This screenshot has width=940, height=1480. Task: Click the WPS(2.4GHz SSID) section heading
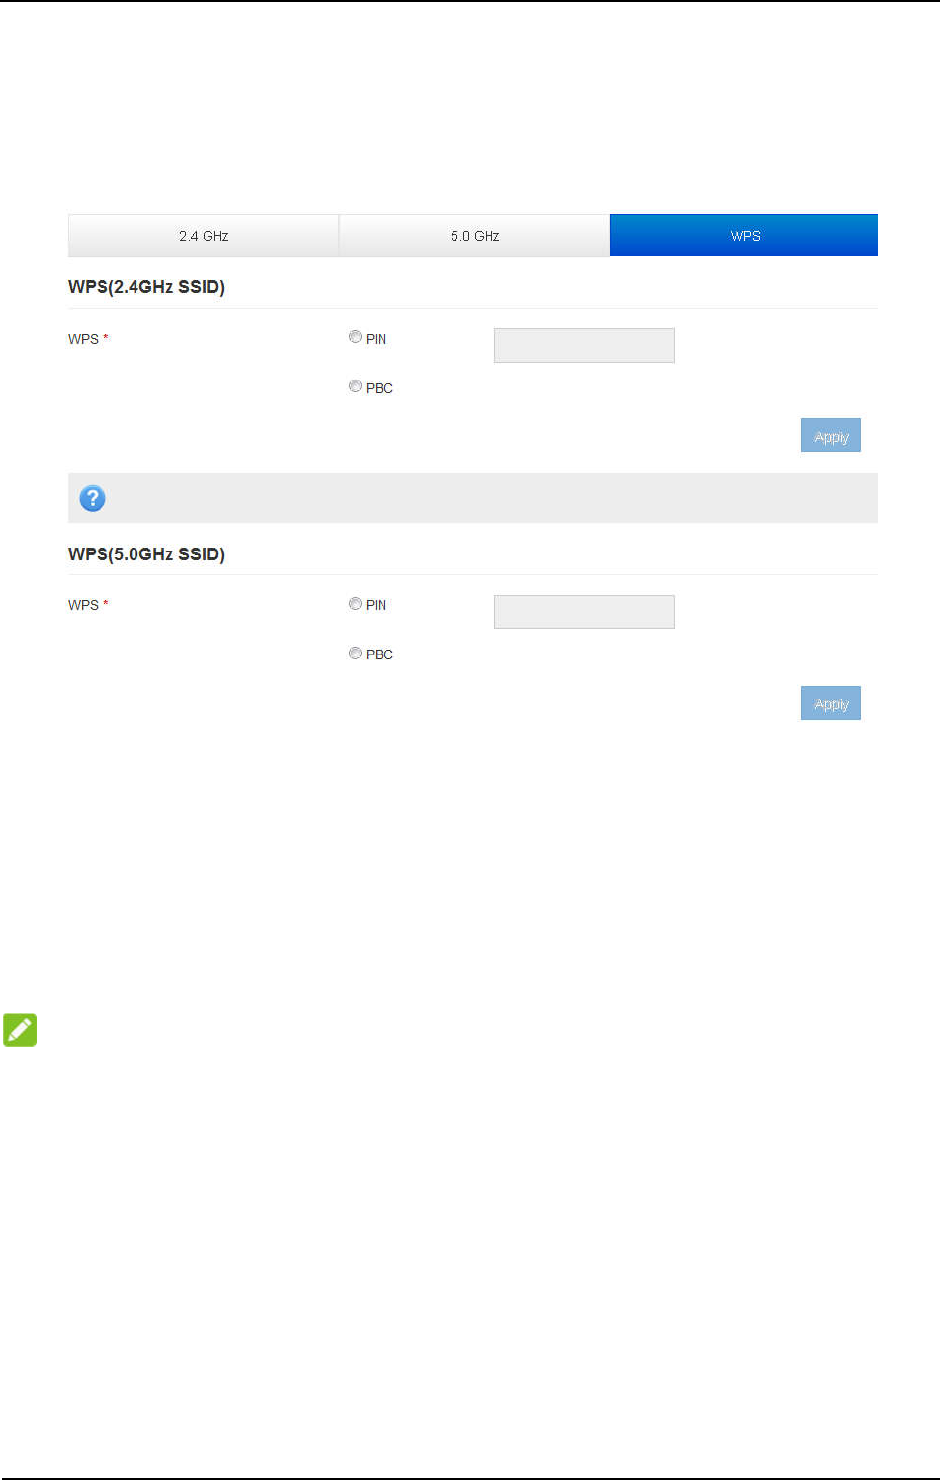click(146, 287)
